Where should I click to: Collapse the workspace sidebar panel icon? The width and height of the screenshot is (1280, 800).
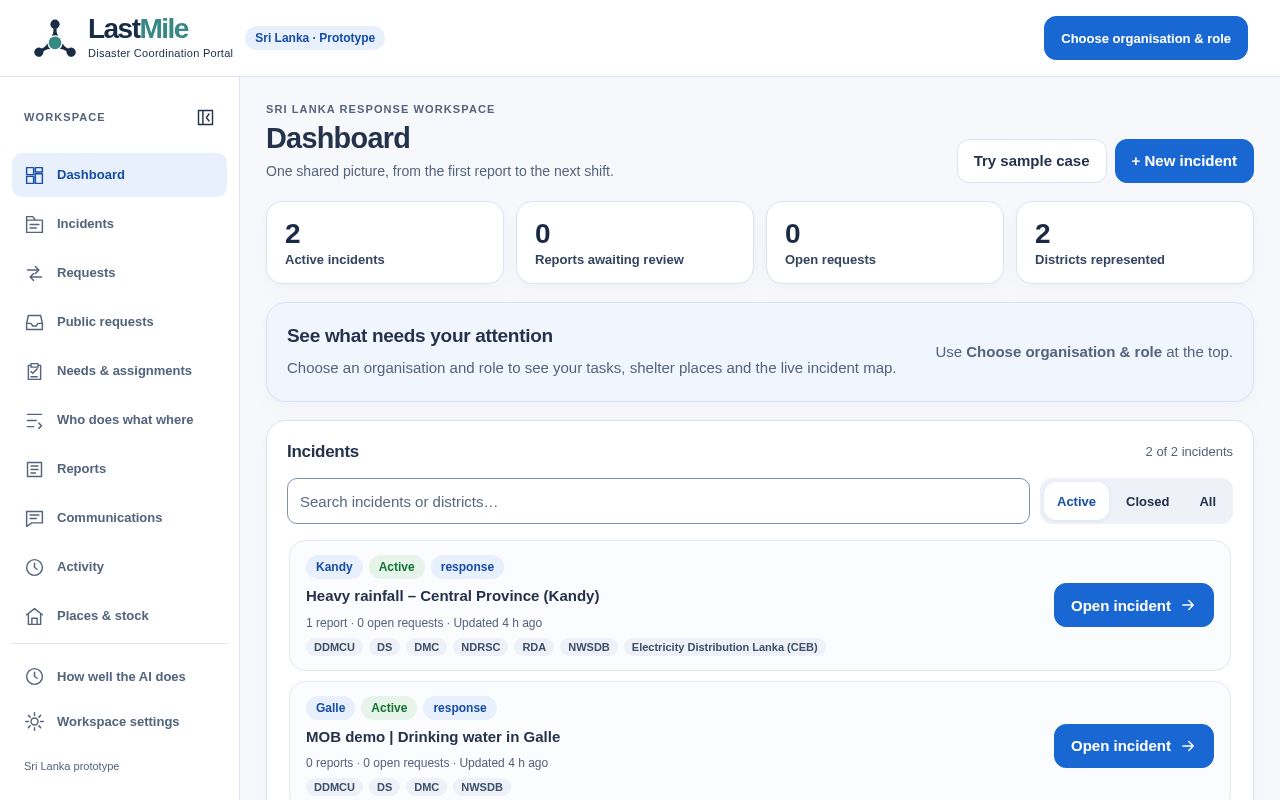pyautogui.click(x=205, y=117)
